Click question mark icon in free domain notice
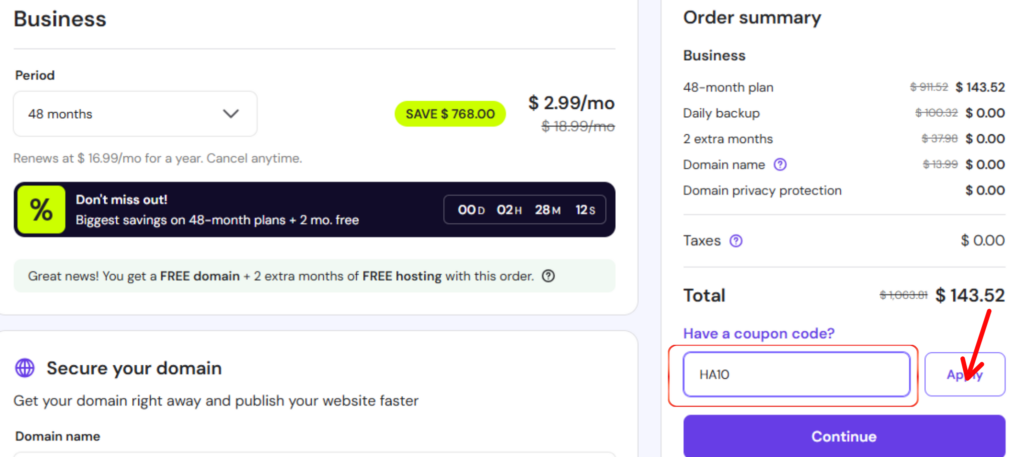 coord(548,276)
